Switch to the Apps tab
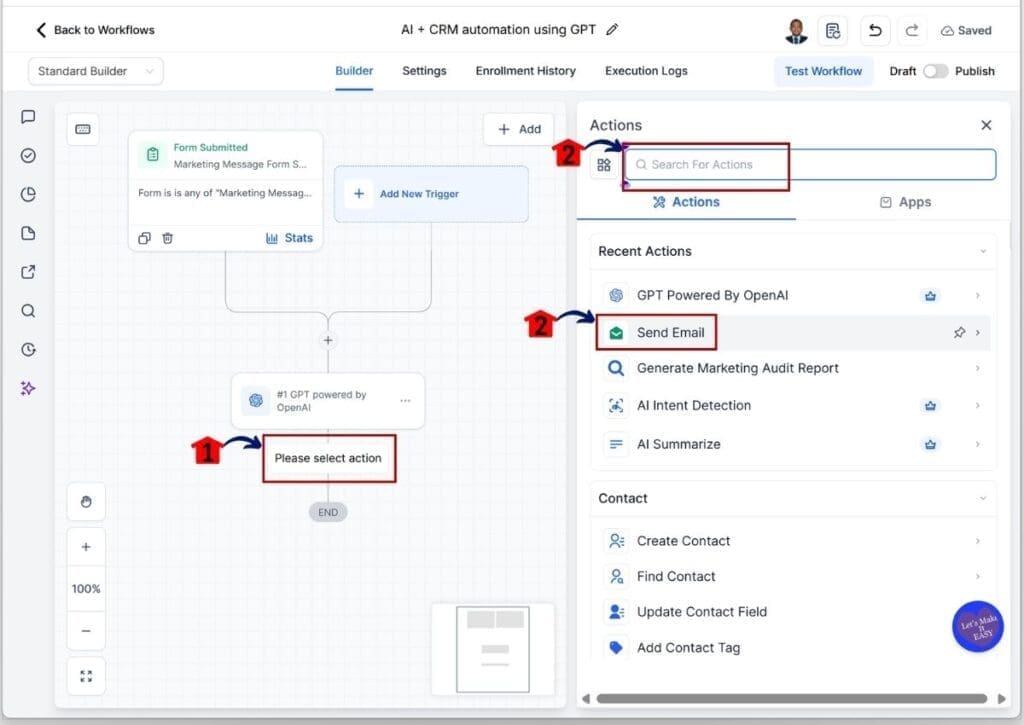This screenshot has height=725, width=1024. [x=905, y=202]
